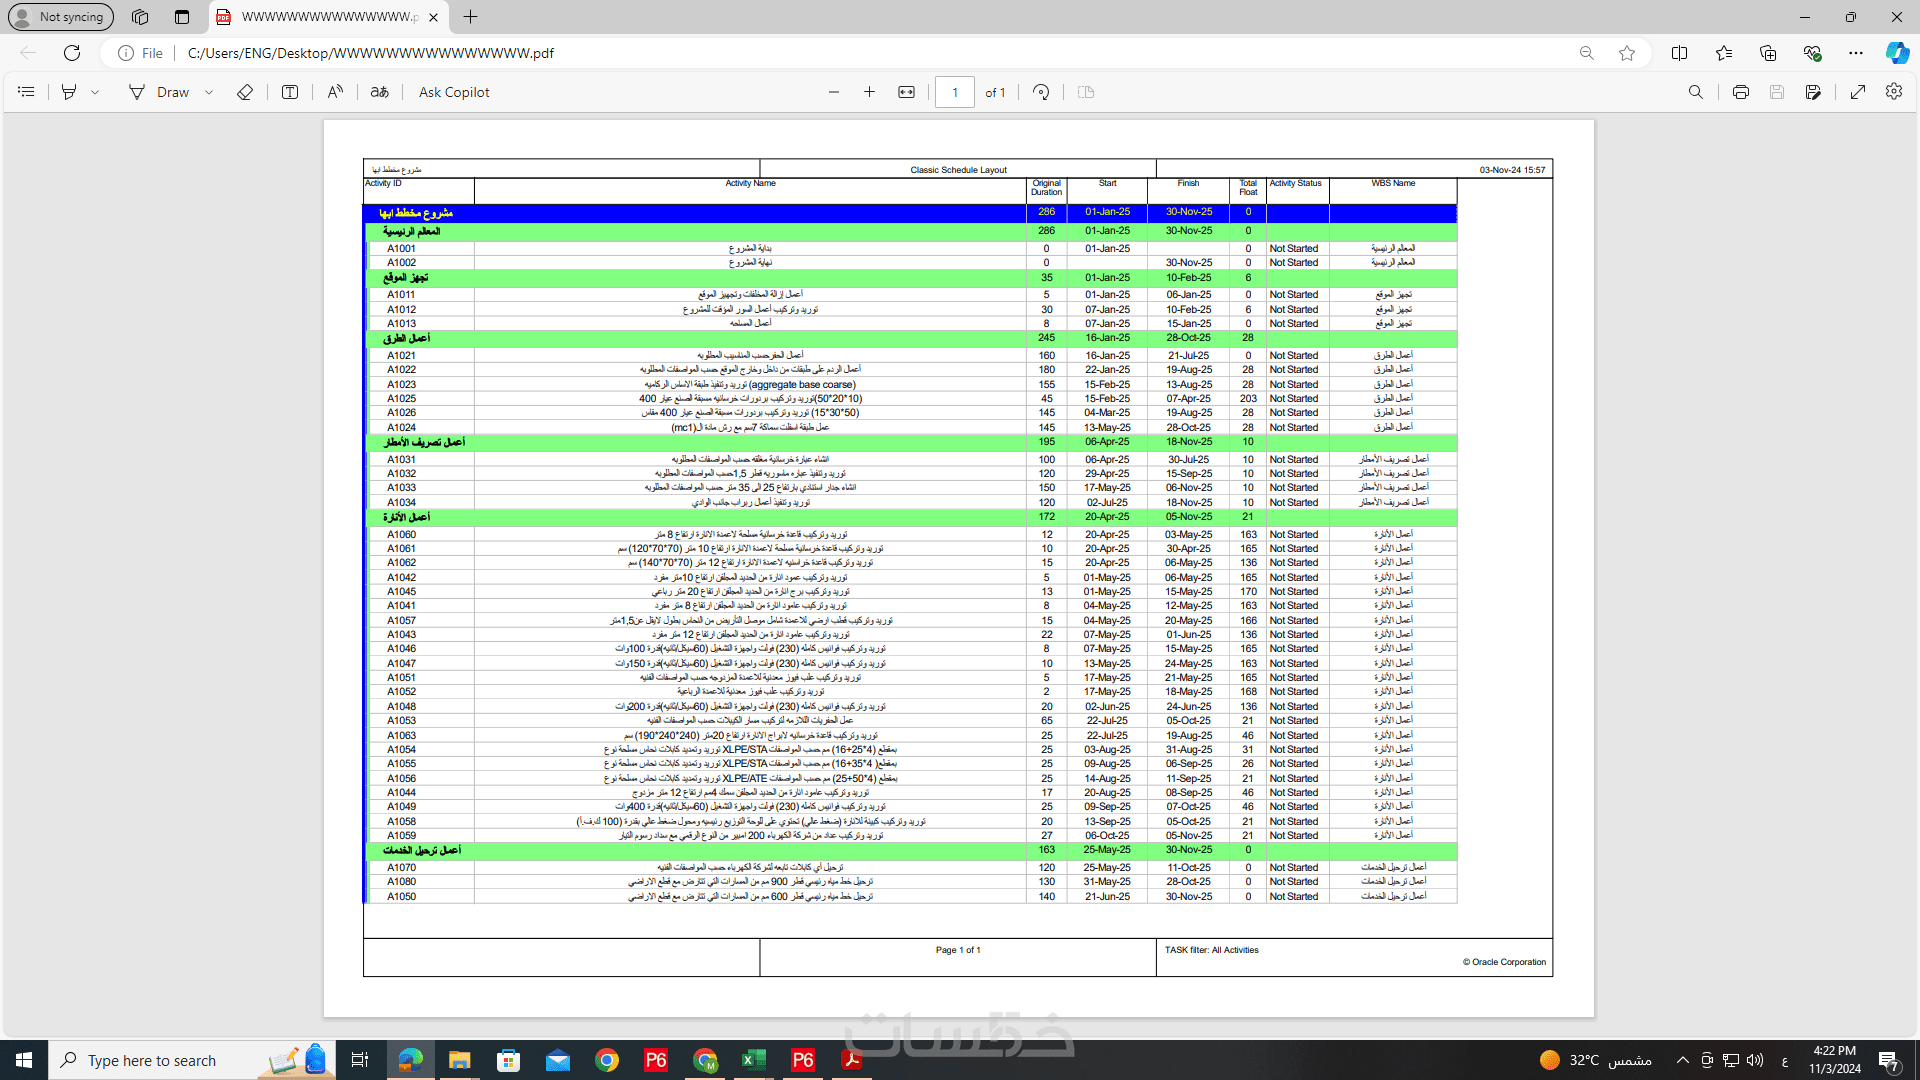Image resolution: width=1920 pixels, height=1080 pixels.
Task: Toggle the Highlight tool
Action: coord(69,92)
